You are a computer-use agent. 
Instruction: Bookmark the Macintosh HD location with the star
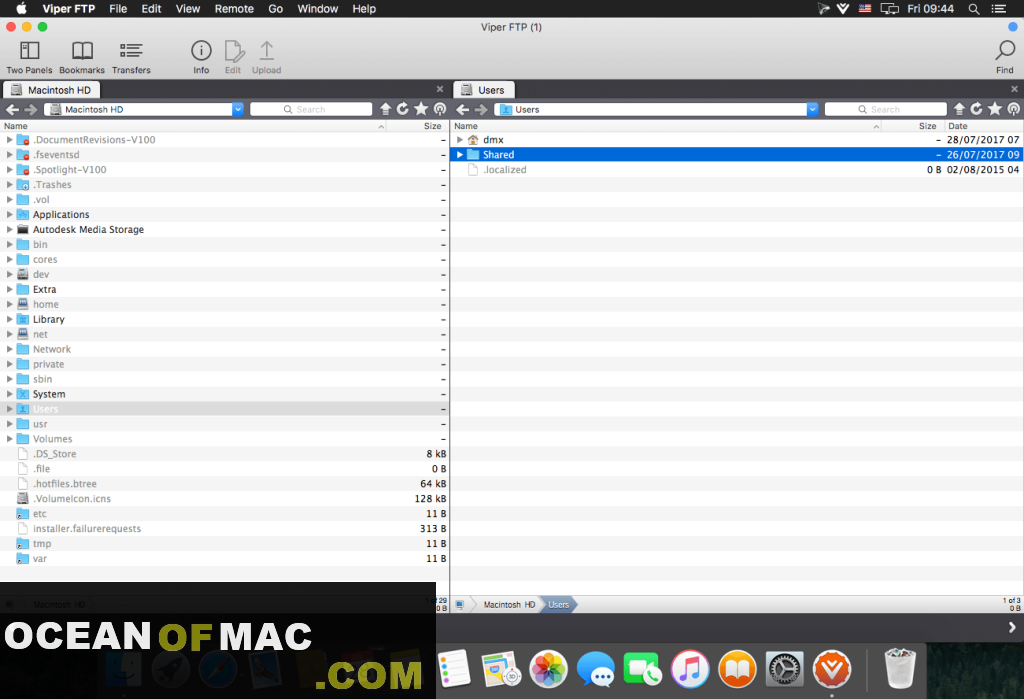[x=421, y=109]
